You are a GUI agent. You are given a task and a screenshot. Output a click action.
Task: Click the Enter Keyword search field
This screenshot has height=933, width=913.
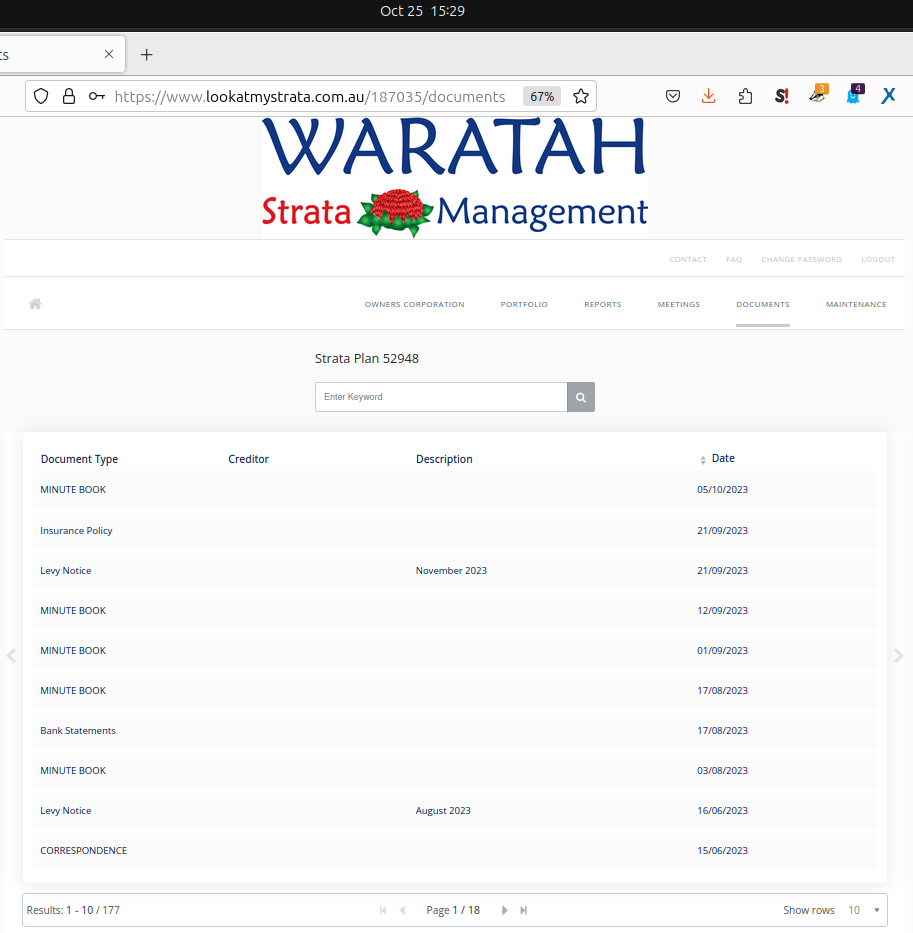tap(441, 397)
